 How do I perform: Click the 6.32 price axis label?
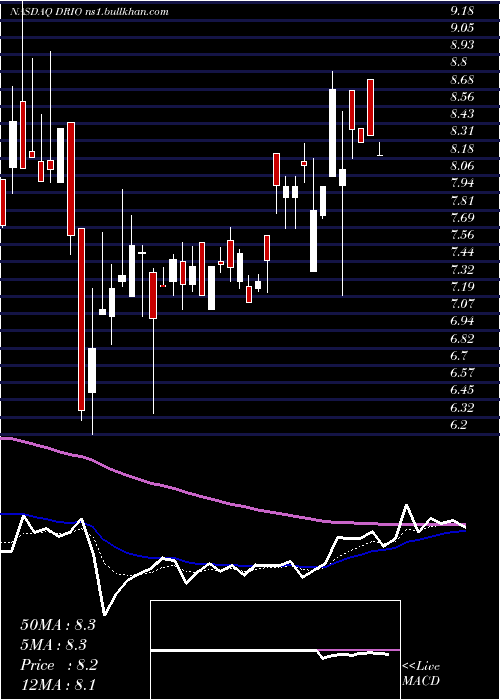(462, 408)
